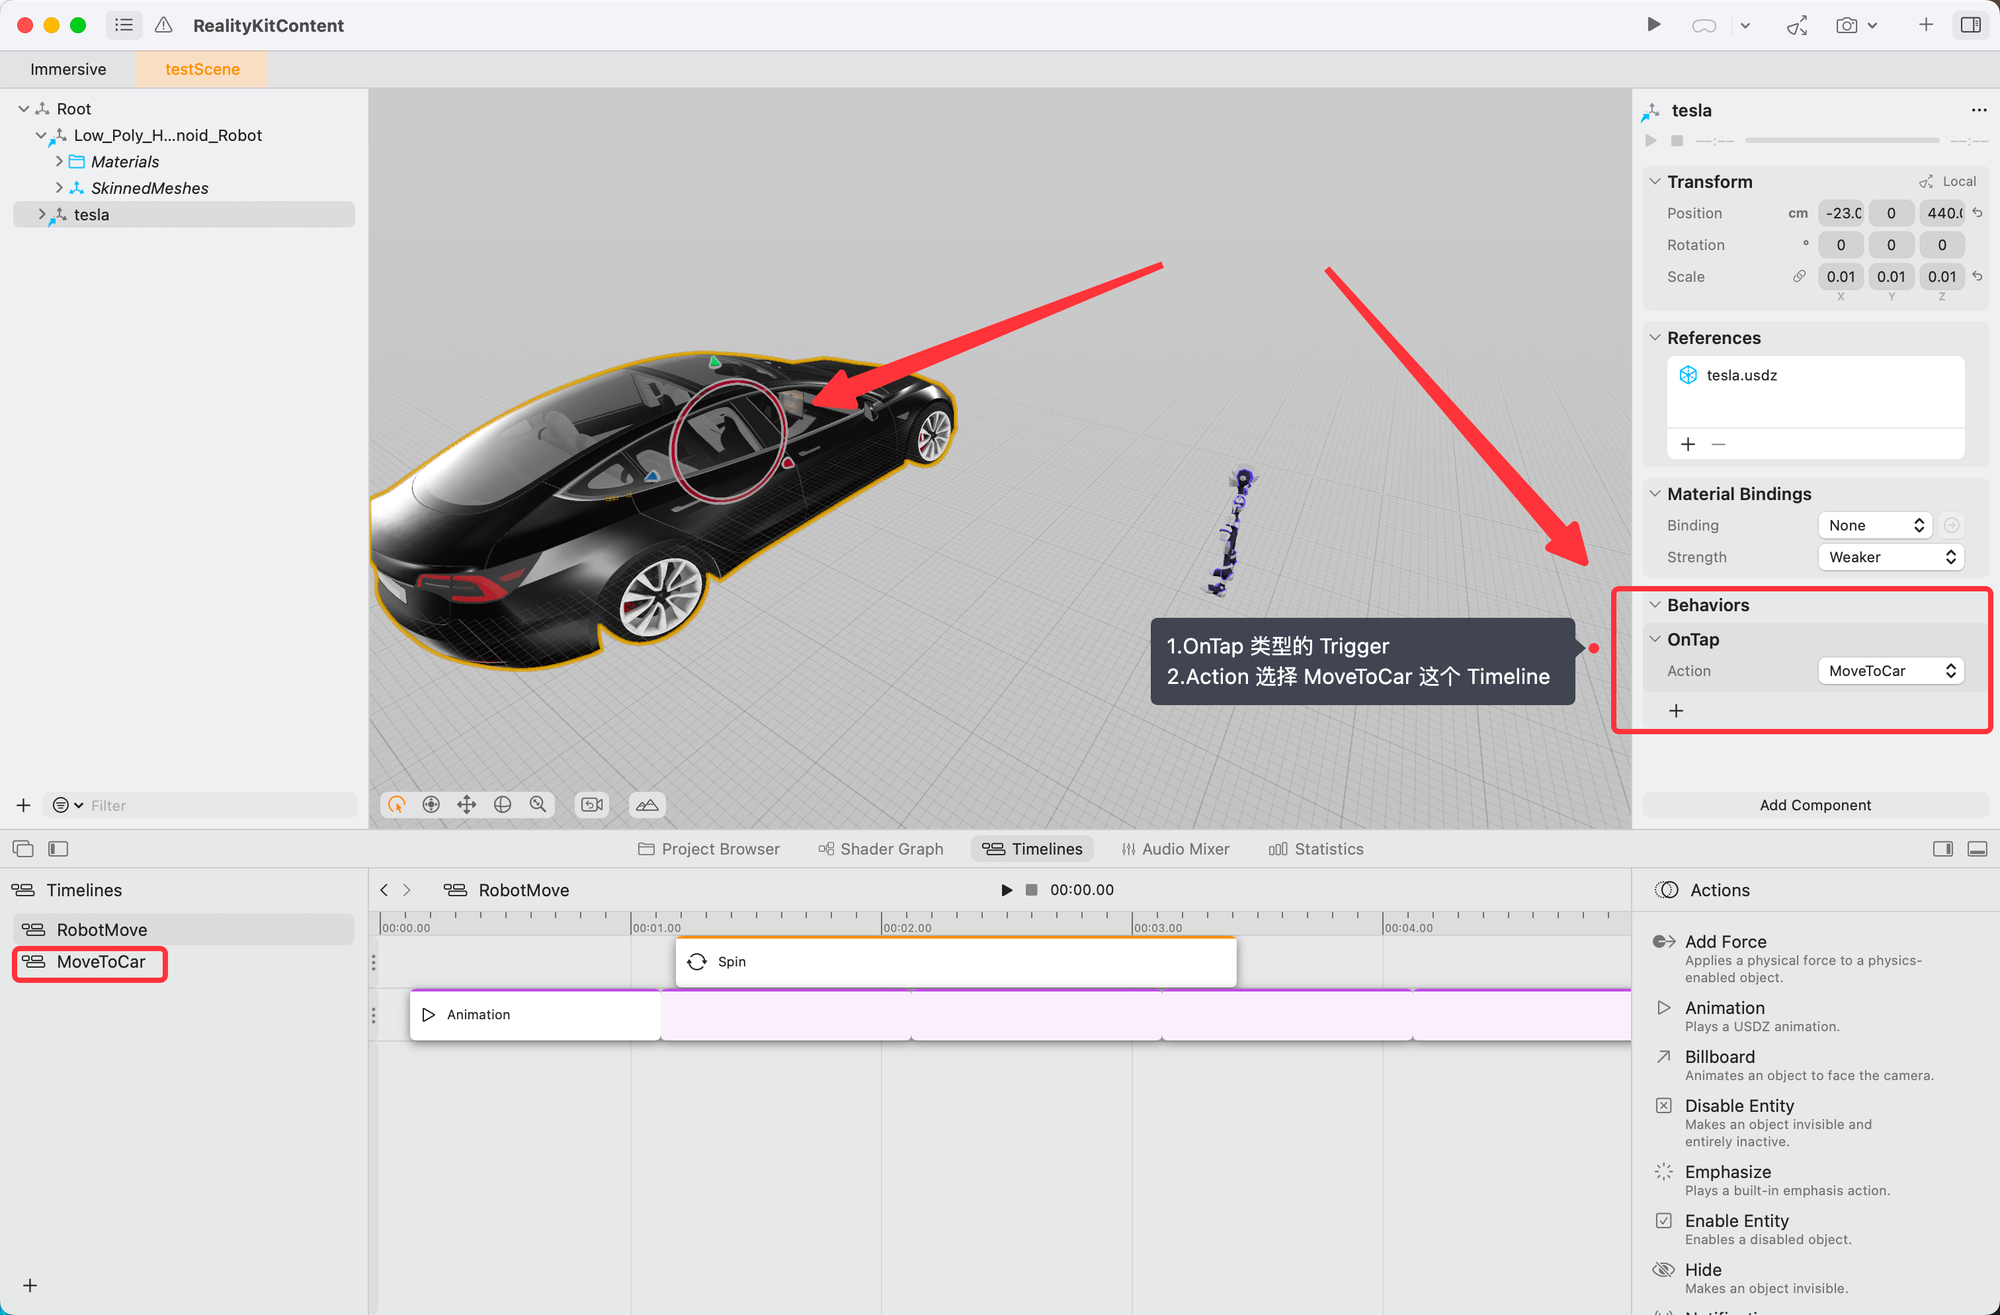Stop the RobotMove timeline playback
This screenshot has height=1315, width=2000.
pyautogui.click(x=1031, y=890)
